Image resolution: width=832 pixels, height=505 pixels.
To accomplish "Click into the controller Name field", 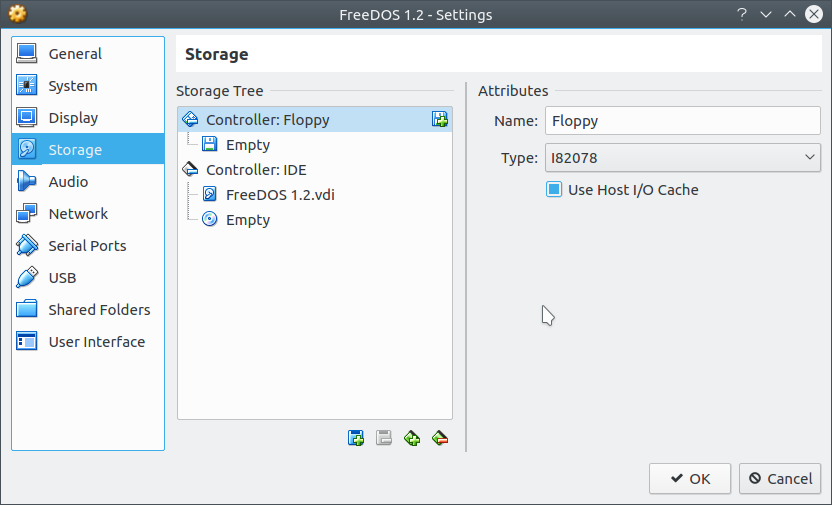I will [x=682, y=120].
